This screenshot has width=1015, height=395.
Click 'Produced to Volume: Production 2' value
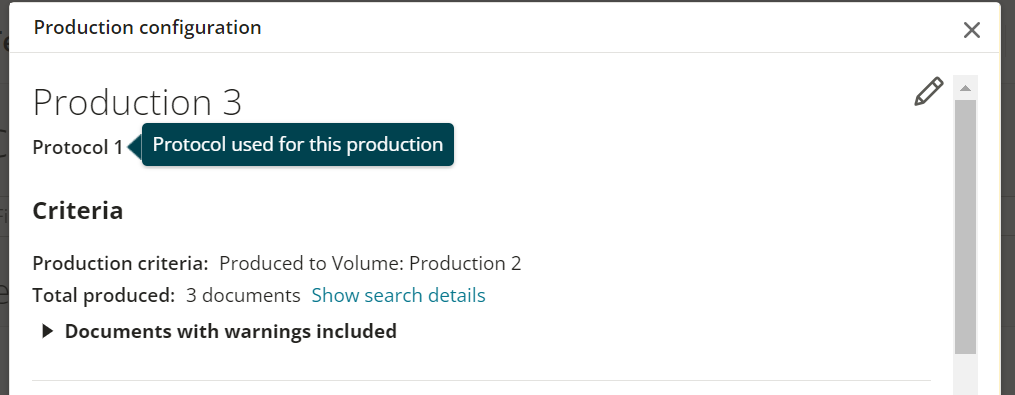[x=370, y=264]
